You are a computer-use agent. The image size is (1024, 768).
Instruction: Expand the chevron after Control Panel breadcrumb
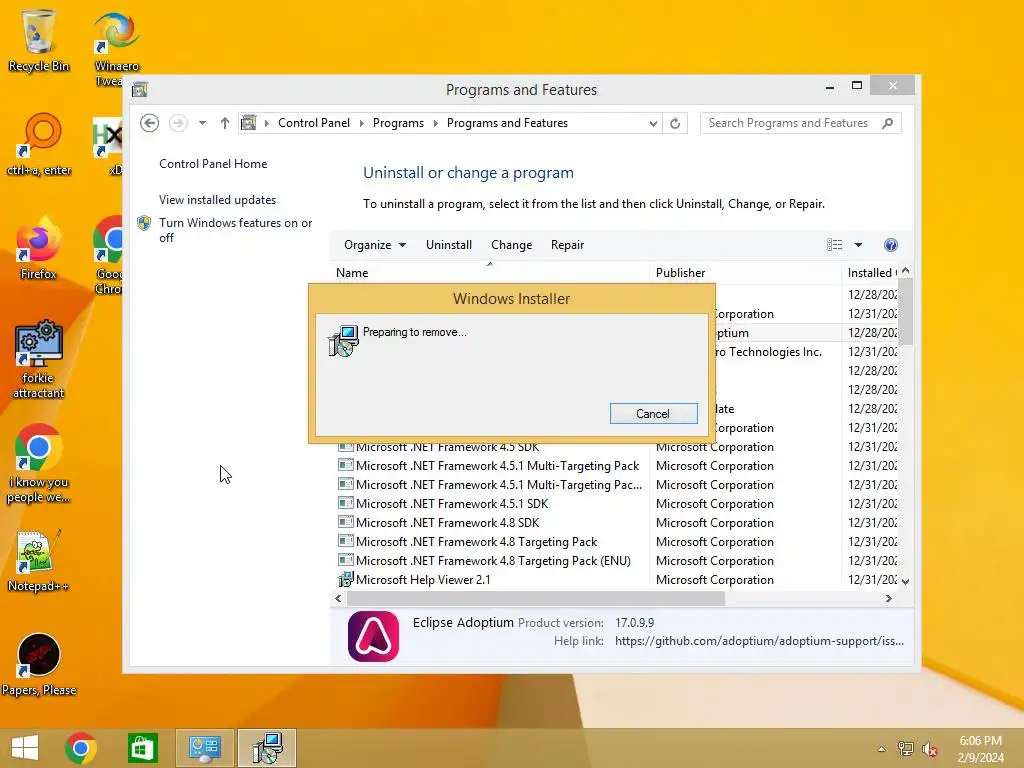coord(362,123)
